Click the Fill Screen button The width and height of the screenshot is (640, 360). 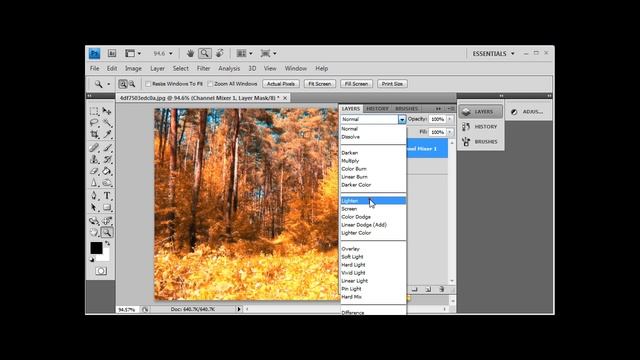356,84
